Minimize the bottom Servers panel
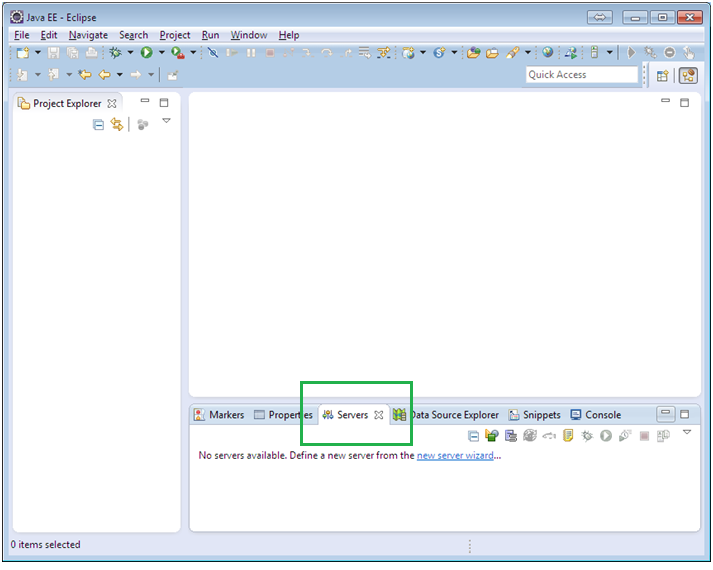The image size is (713, 570). point(665,414)
